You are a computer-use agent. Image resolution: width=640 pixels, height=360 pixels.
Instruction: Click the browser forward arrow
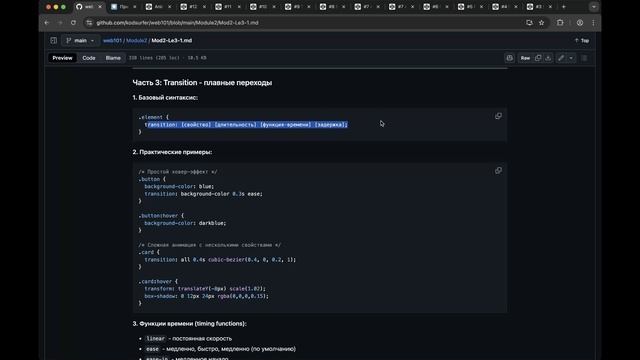(60, 23)
